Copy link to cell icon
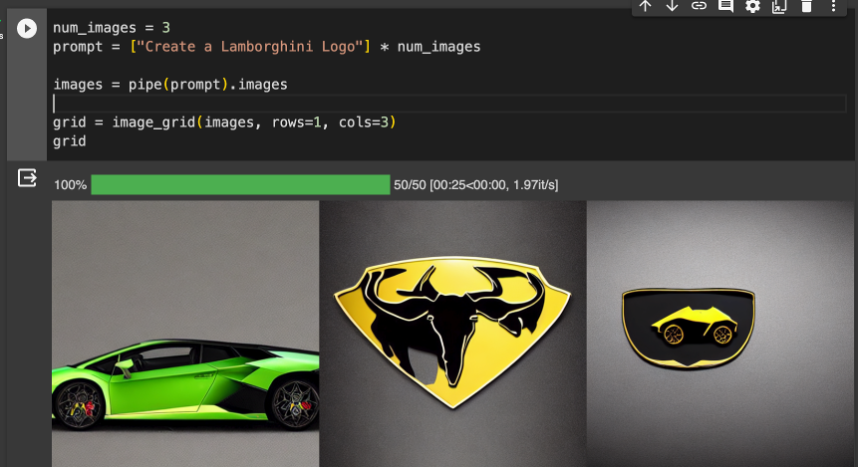Viewport: 858px width, 468px height. 699,6
